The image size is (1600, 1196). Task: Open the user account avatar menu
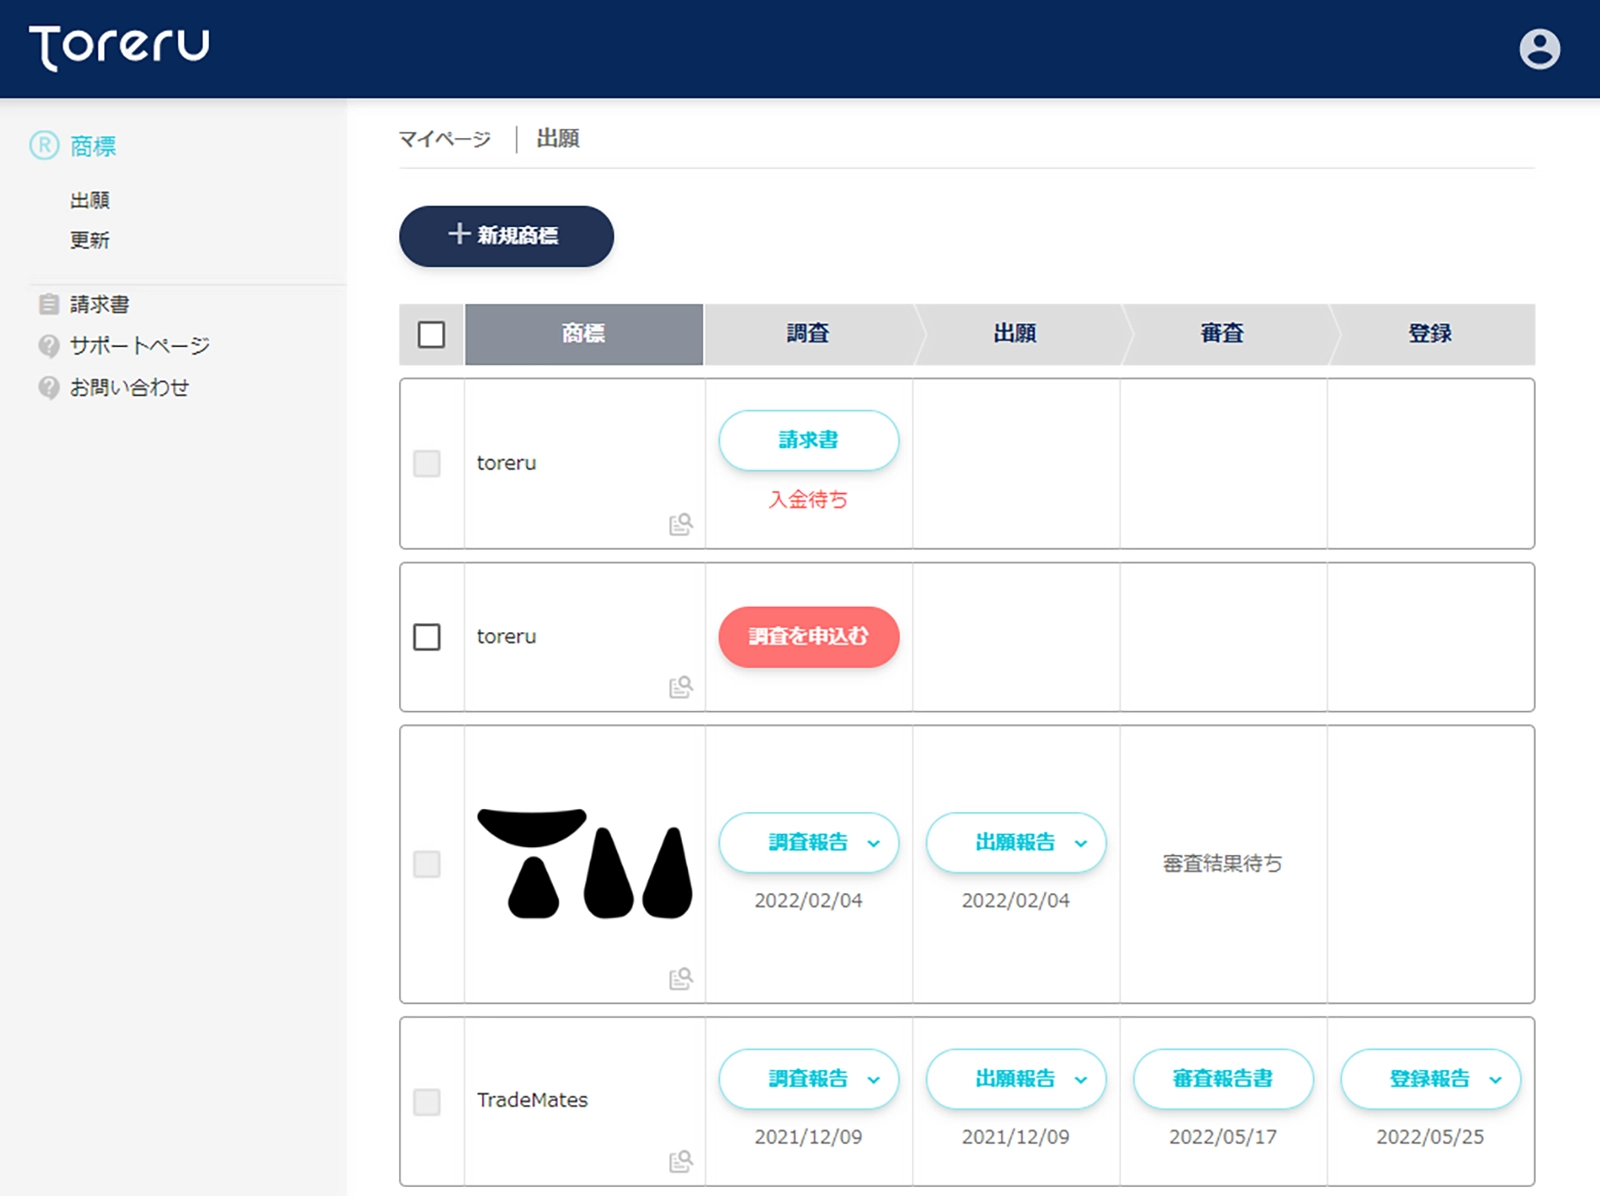[x=1539, y=48]
